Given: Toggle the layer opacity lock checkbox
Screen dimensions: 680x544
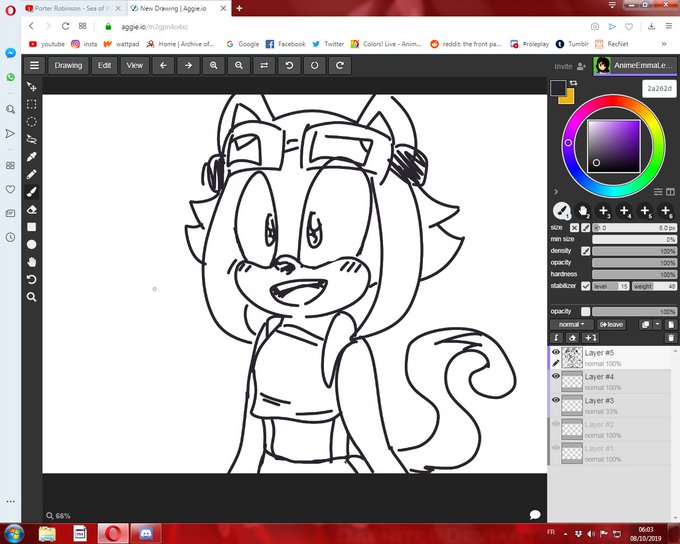Looking at the screenshot, I should coord(585,311).
